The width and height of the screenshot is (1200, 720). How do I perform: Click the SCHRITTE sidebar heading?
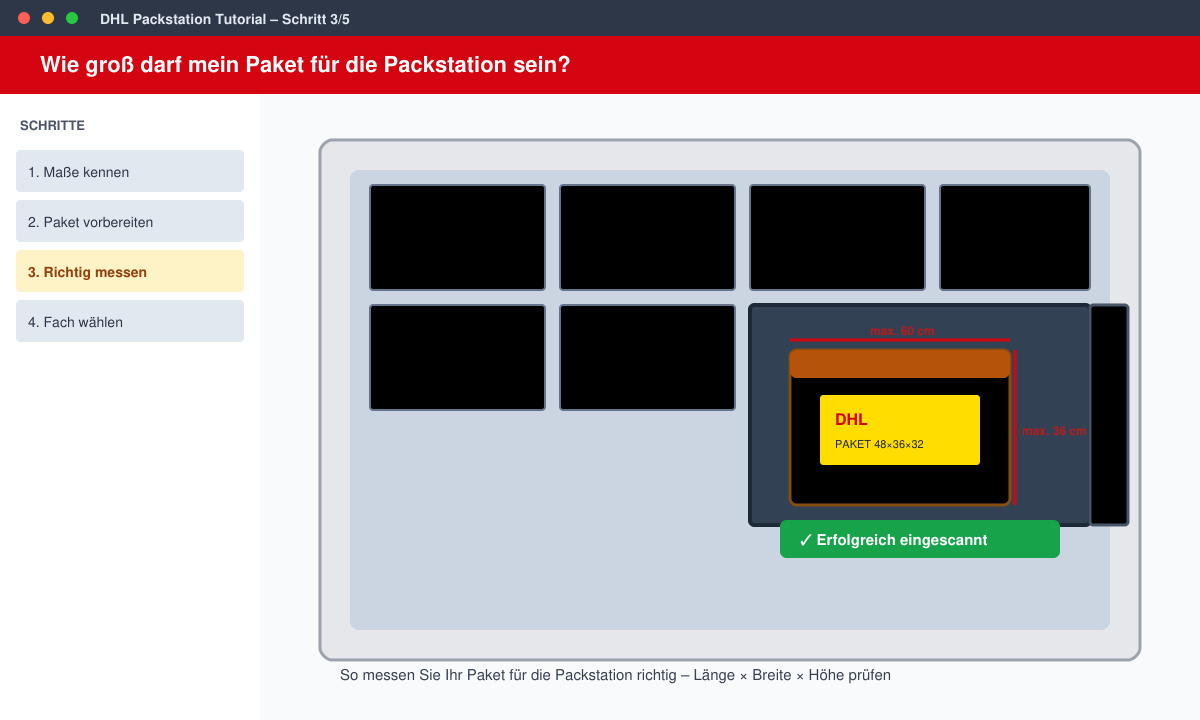point(52,126)
